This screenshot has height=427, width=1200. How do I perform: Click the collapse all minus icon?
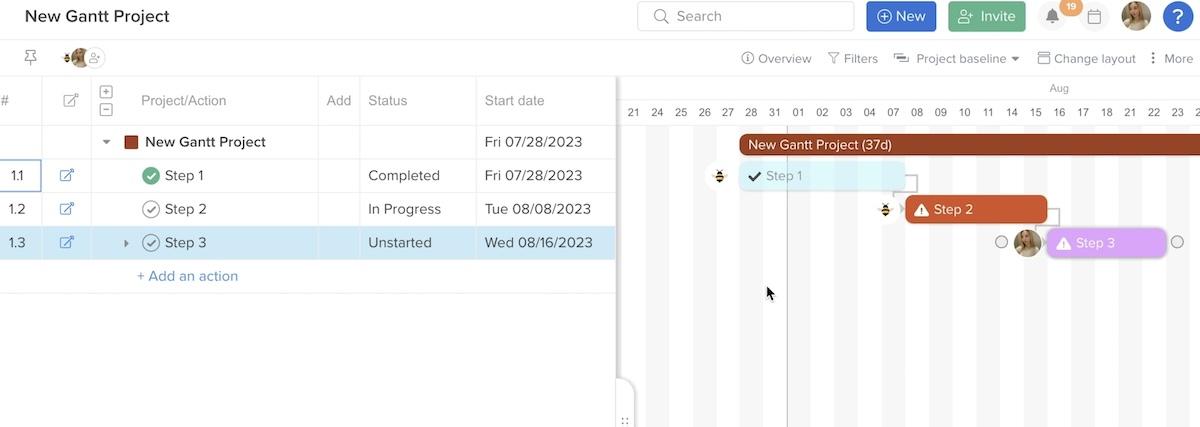[106, 109]
